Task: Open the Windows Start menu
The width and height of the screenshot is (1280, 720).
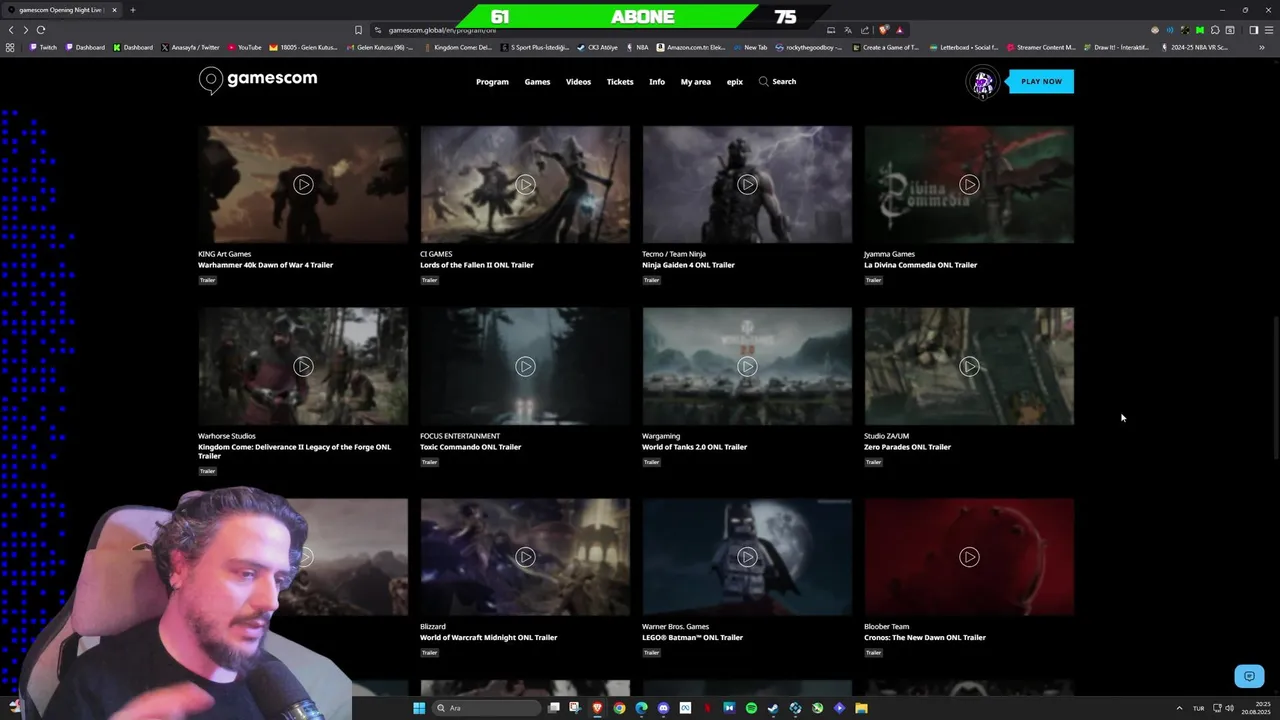Action: pos(419,708)
